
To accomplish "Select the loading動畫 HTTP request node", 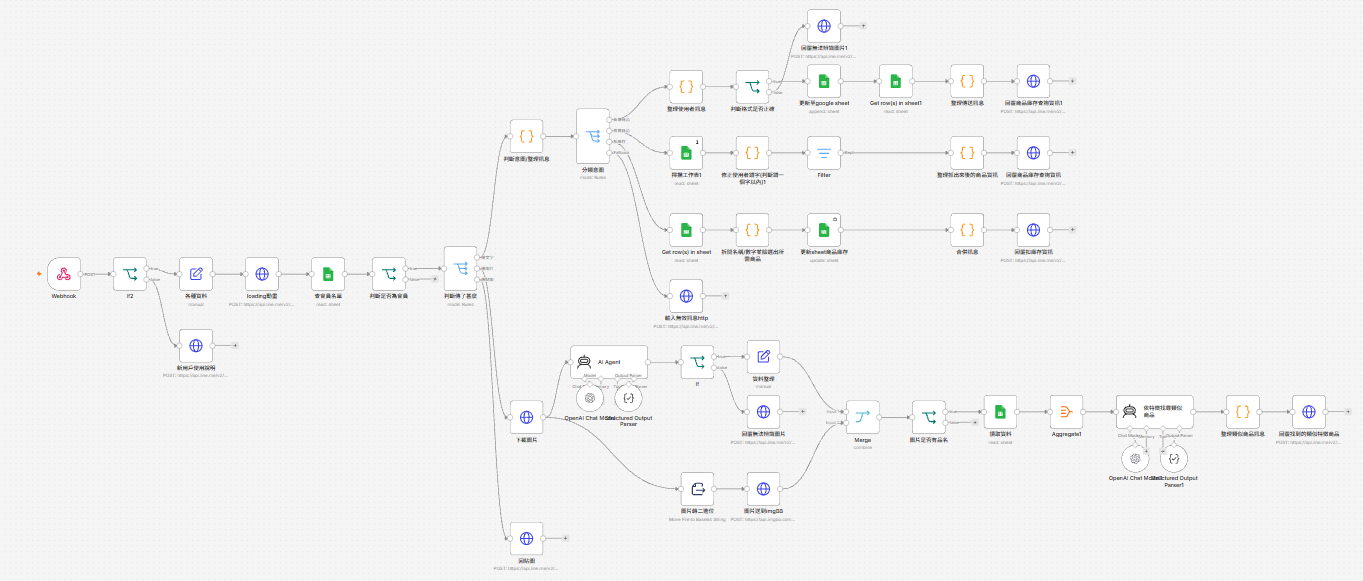I will (262, 274).
